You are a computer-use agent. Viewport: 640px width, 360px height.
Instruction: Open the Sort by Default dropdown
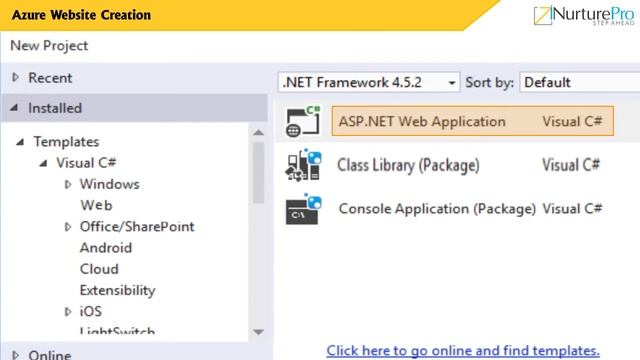coord(580,82)
